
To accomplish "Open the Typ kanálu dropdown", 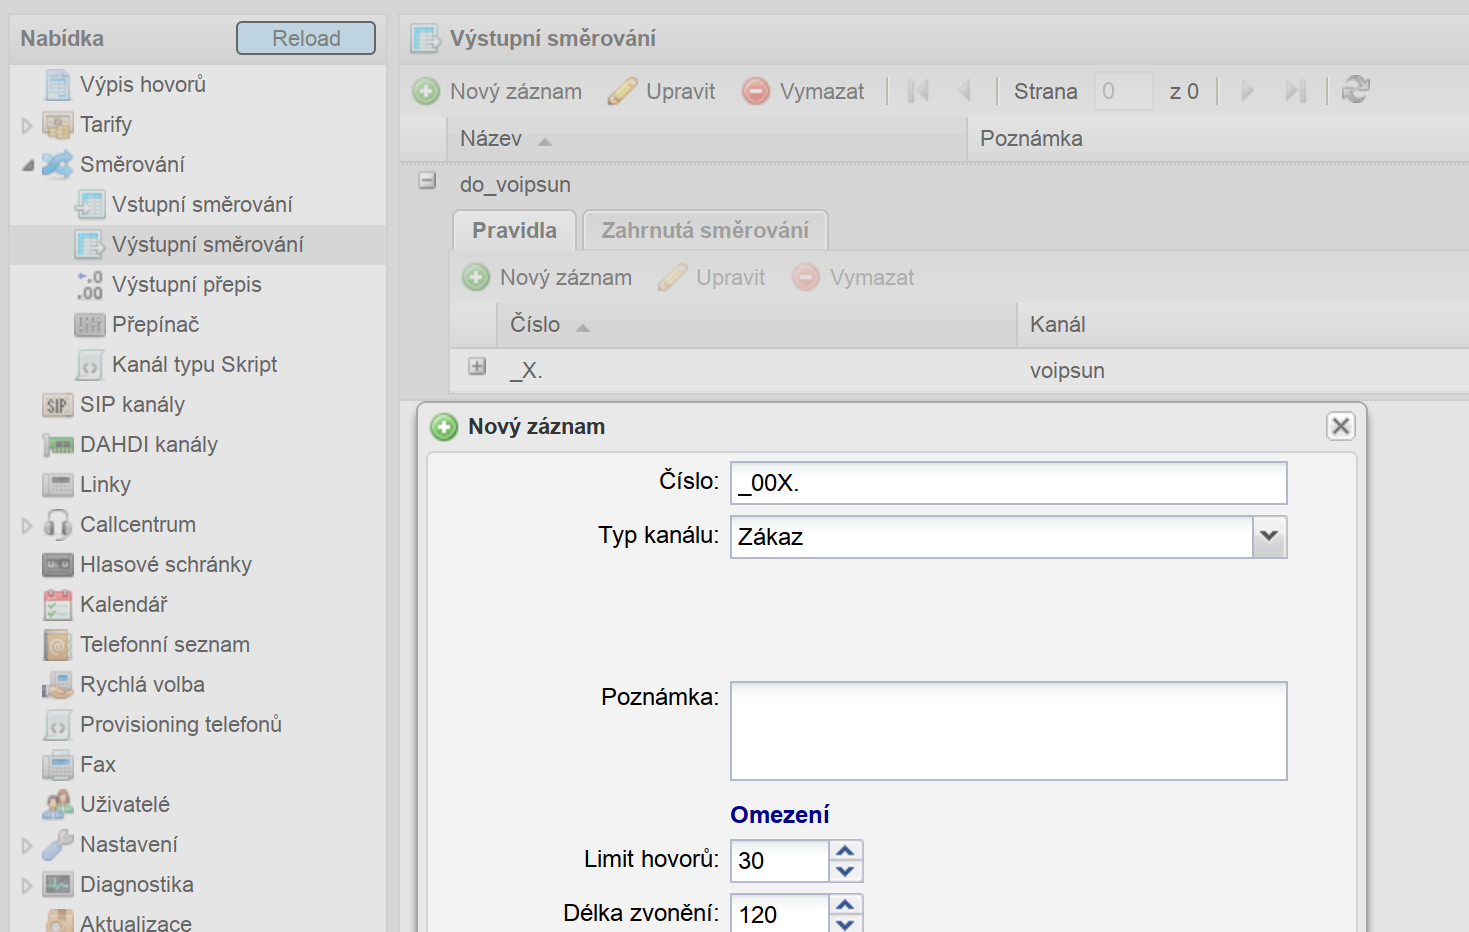I will [1269, 536].
